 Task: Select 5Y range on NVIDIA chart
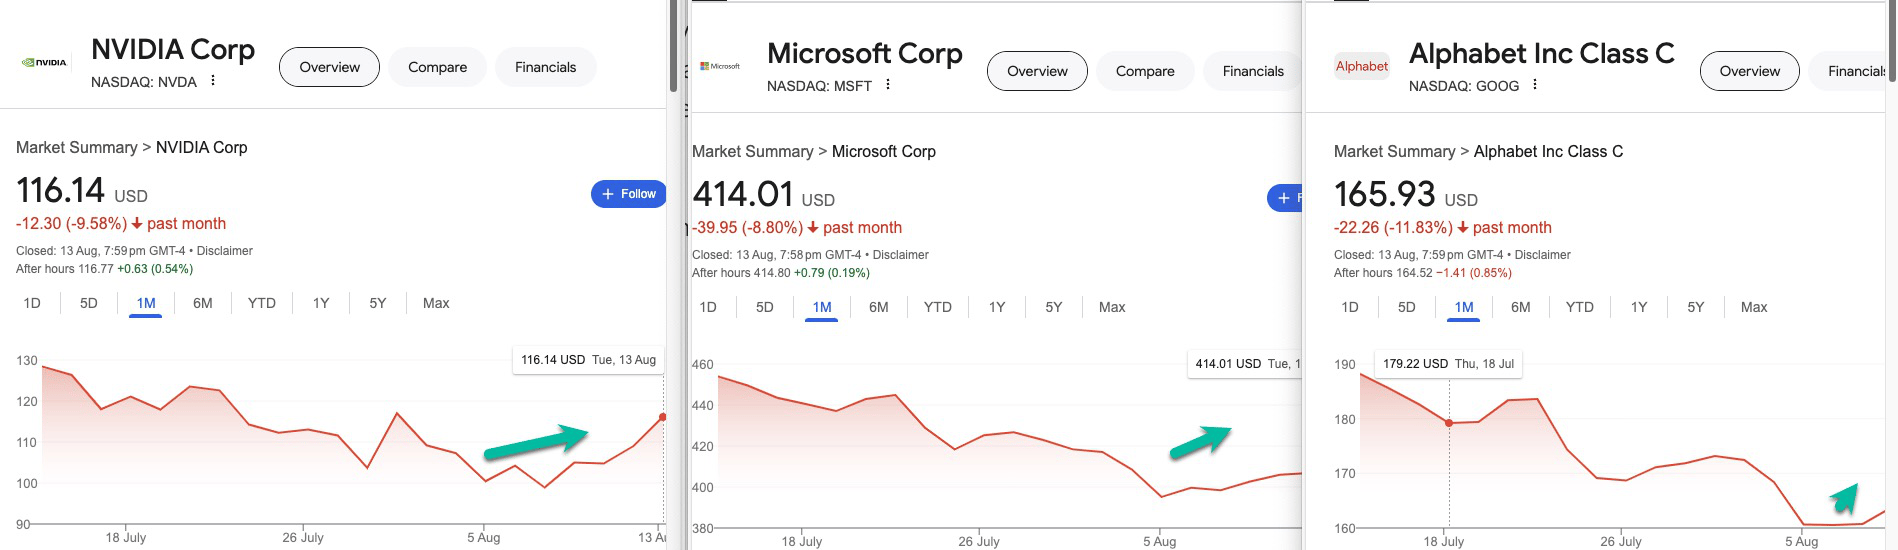(378, 303)
